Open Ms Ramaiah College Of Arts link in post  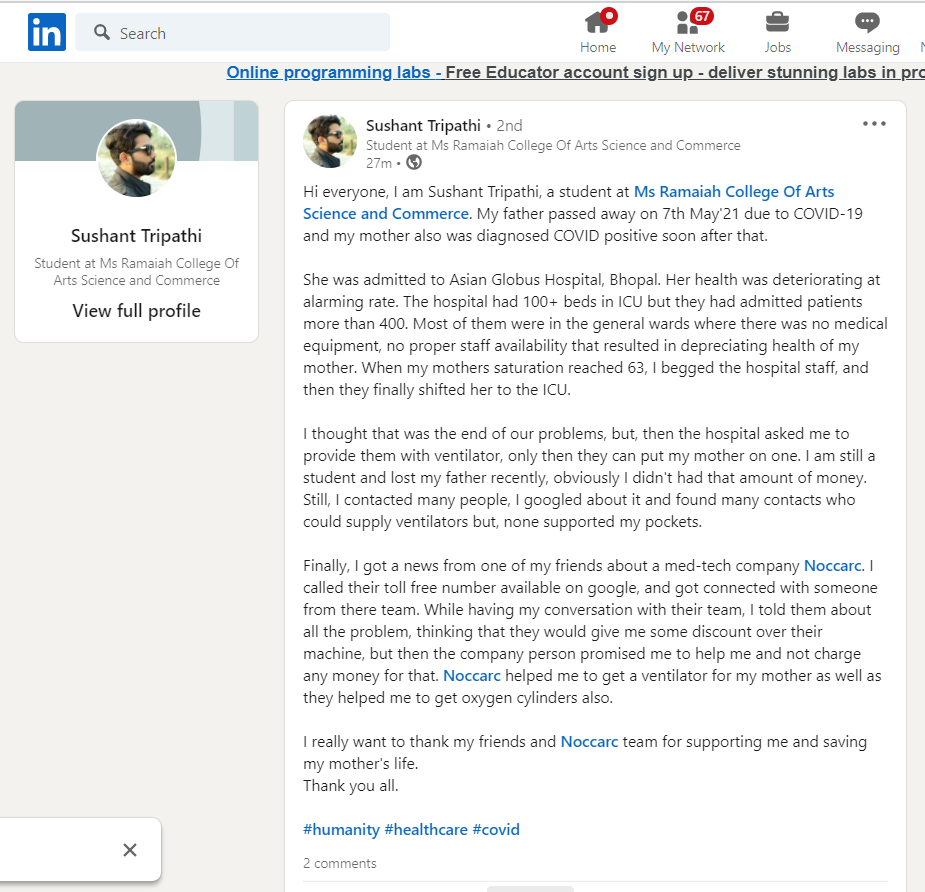(568, 202)
